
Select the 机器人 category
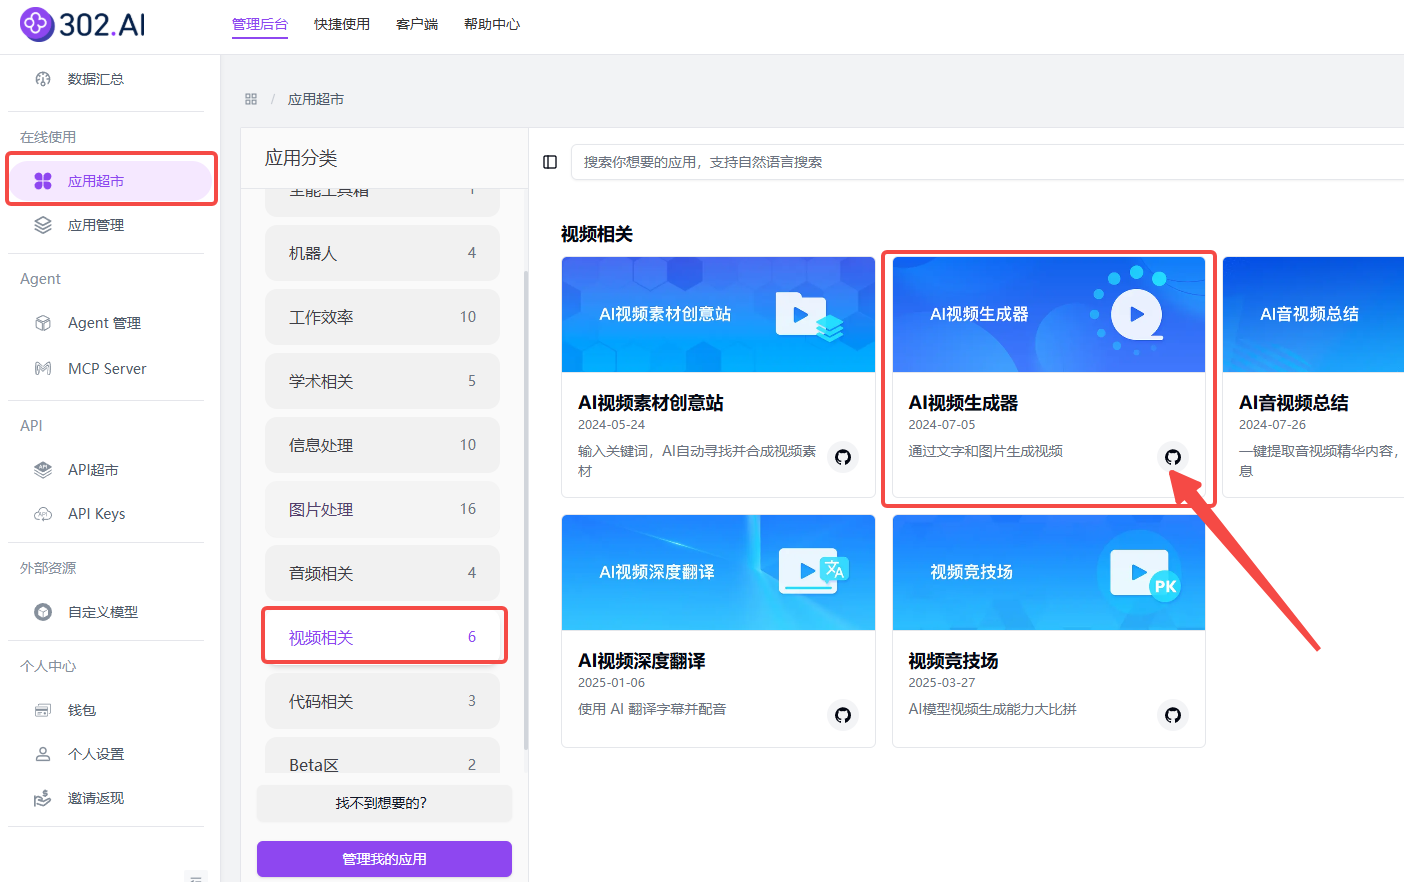click(382, 253)
